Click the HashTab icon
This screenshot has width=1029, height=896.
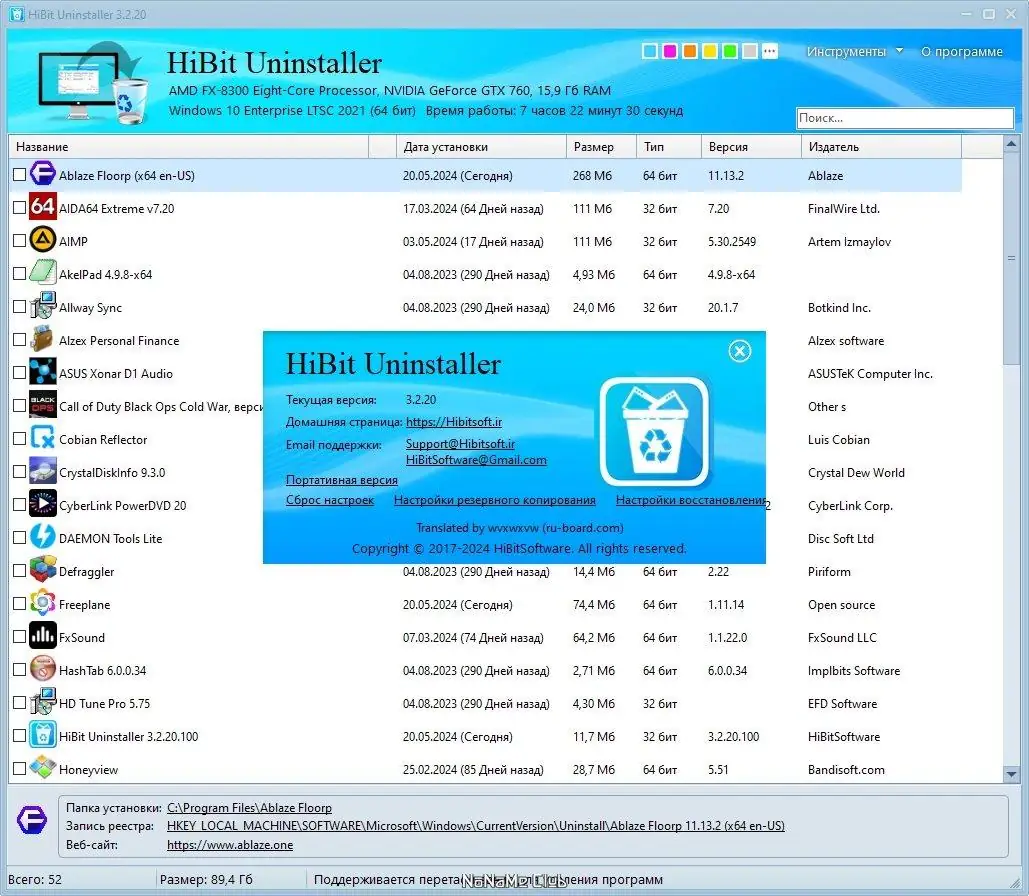click(43, 670)
